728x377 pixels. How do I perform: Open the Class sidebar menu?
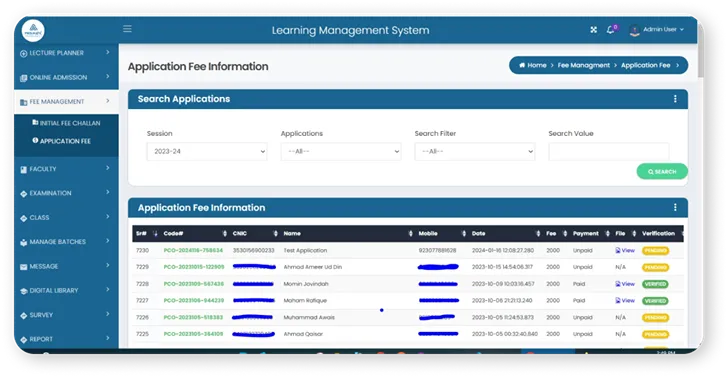(x=66, y=217)
